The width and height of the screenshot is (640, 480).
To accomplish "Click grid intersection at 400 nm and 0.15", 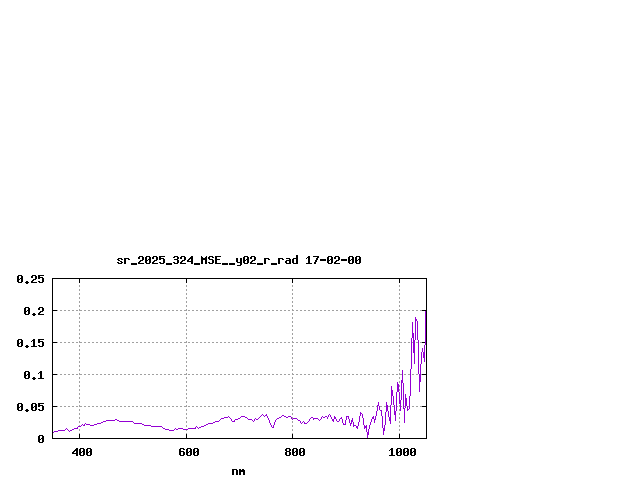I will pyautogui.click(x=80, y=343).
